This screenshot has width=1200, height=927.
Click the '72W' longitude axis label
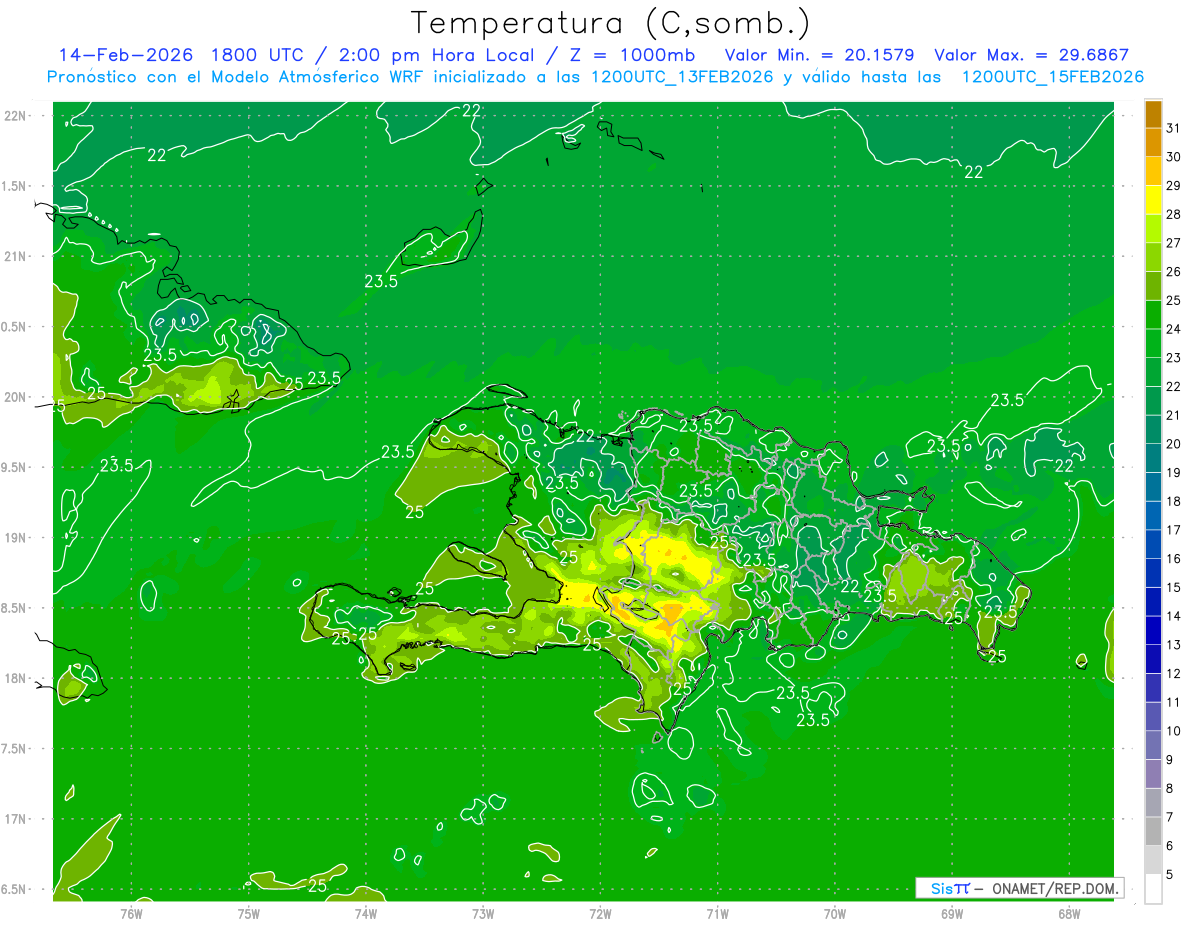tap(600, 913)
